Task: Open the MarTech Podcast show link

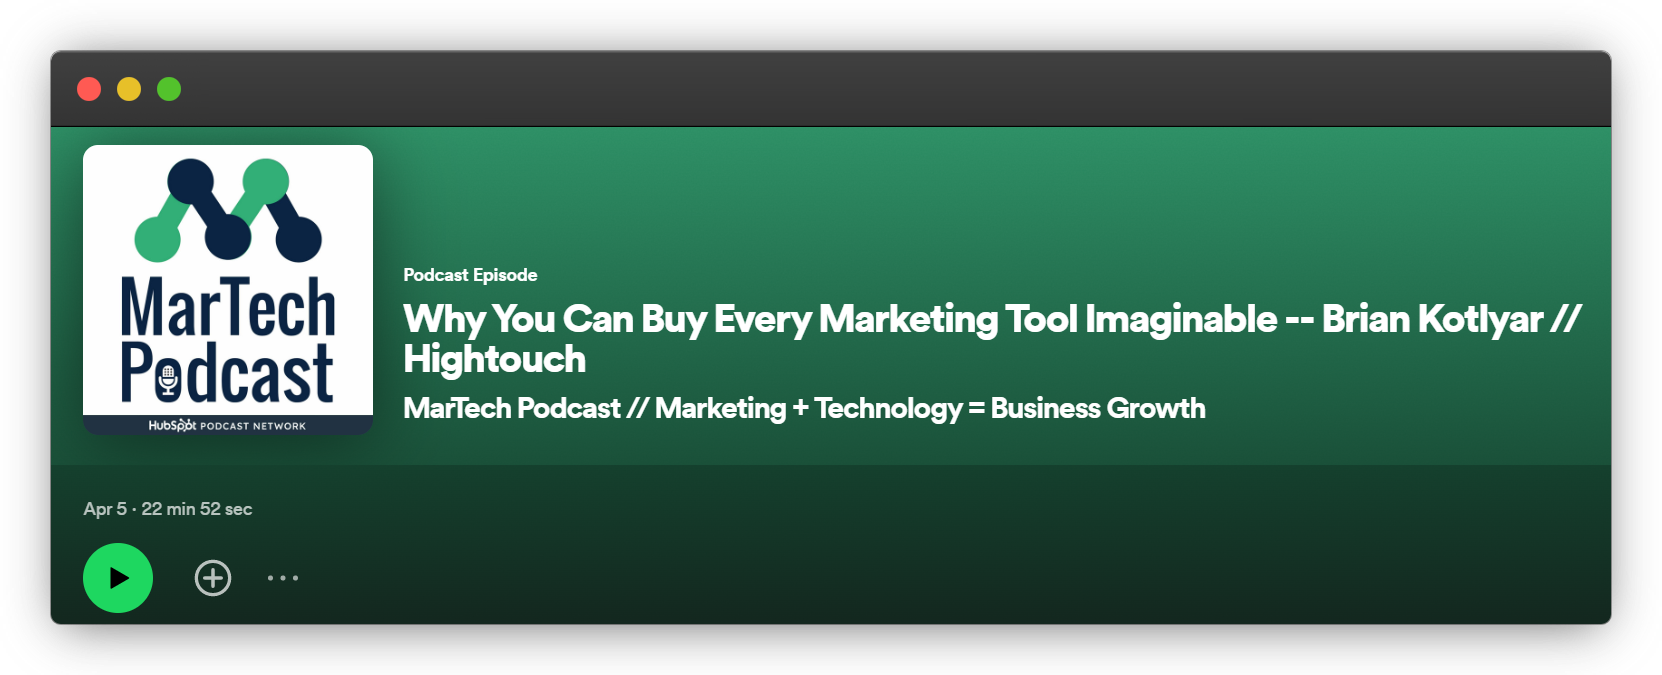Action: pyautogui.click(x=804, y=408)
